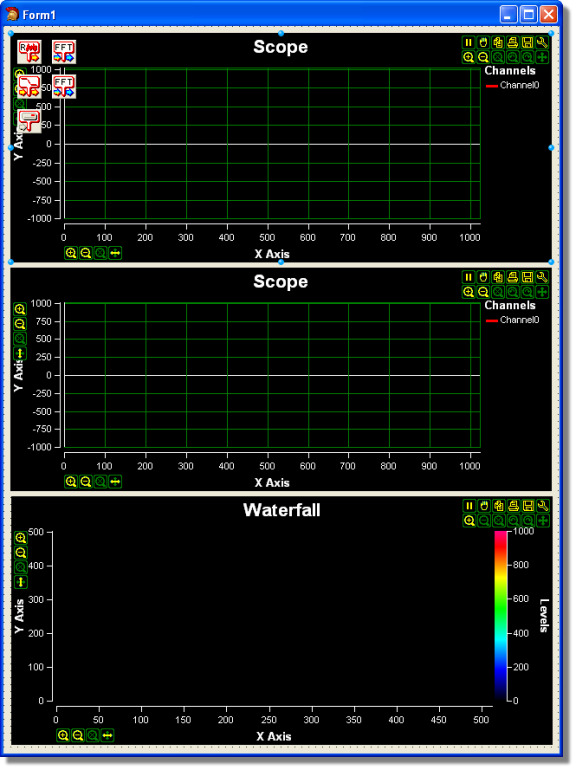576x771 pixels.
Task: Zoom out Y axis of Waterfall
Action: (21, 553)
